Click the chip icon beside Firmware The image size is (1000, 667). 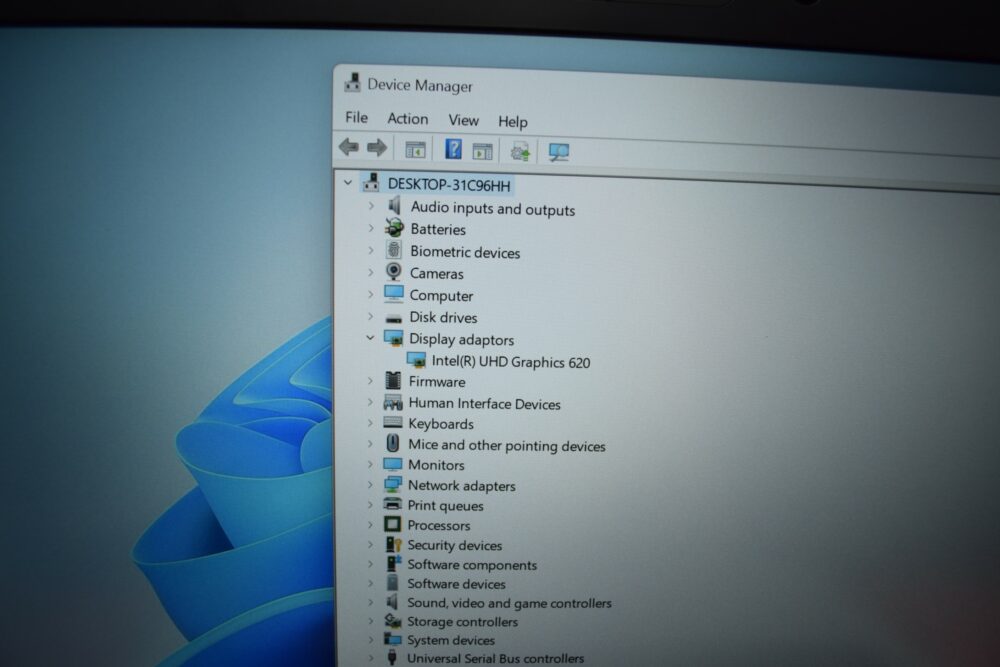tap(393, 380)
